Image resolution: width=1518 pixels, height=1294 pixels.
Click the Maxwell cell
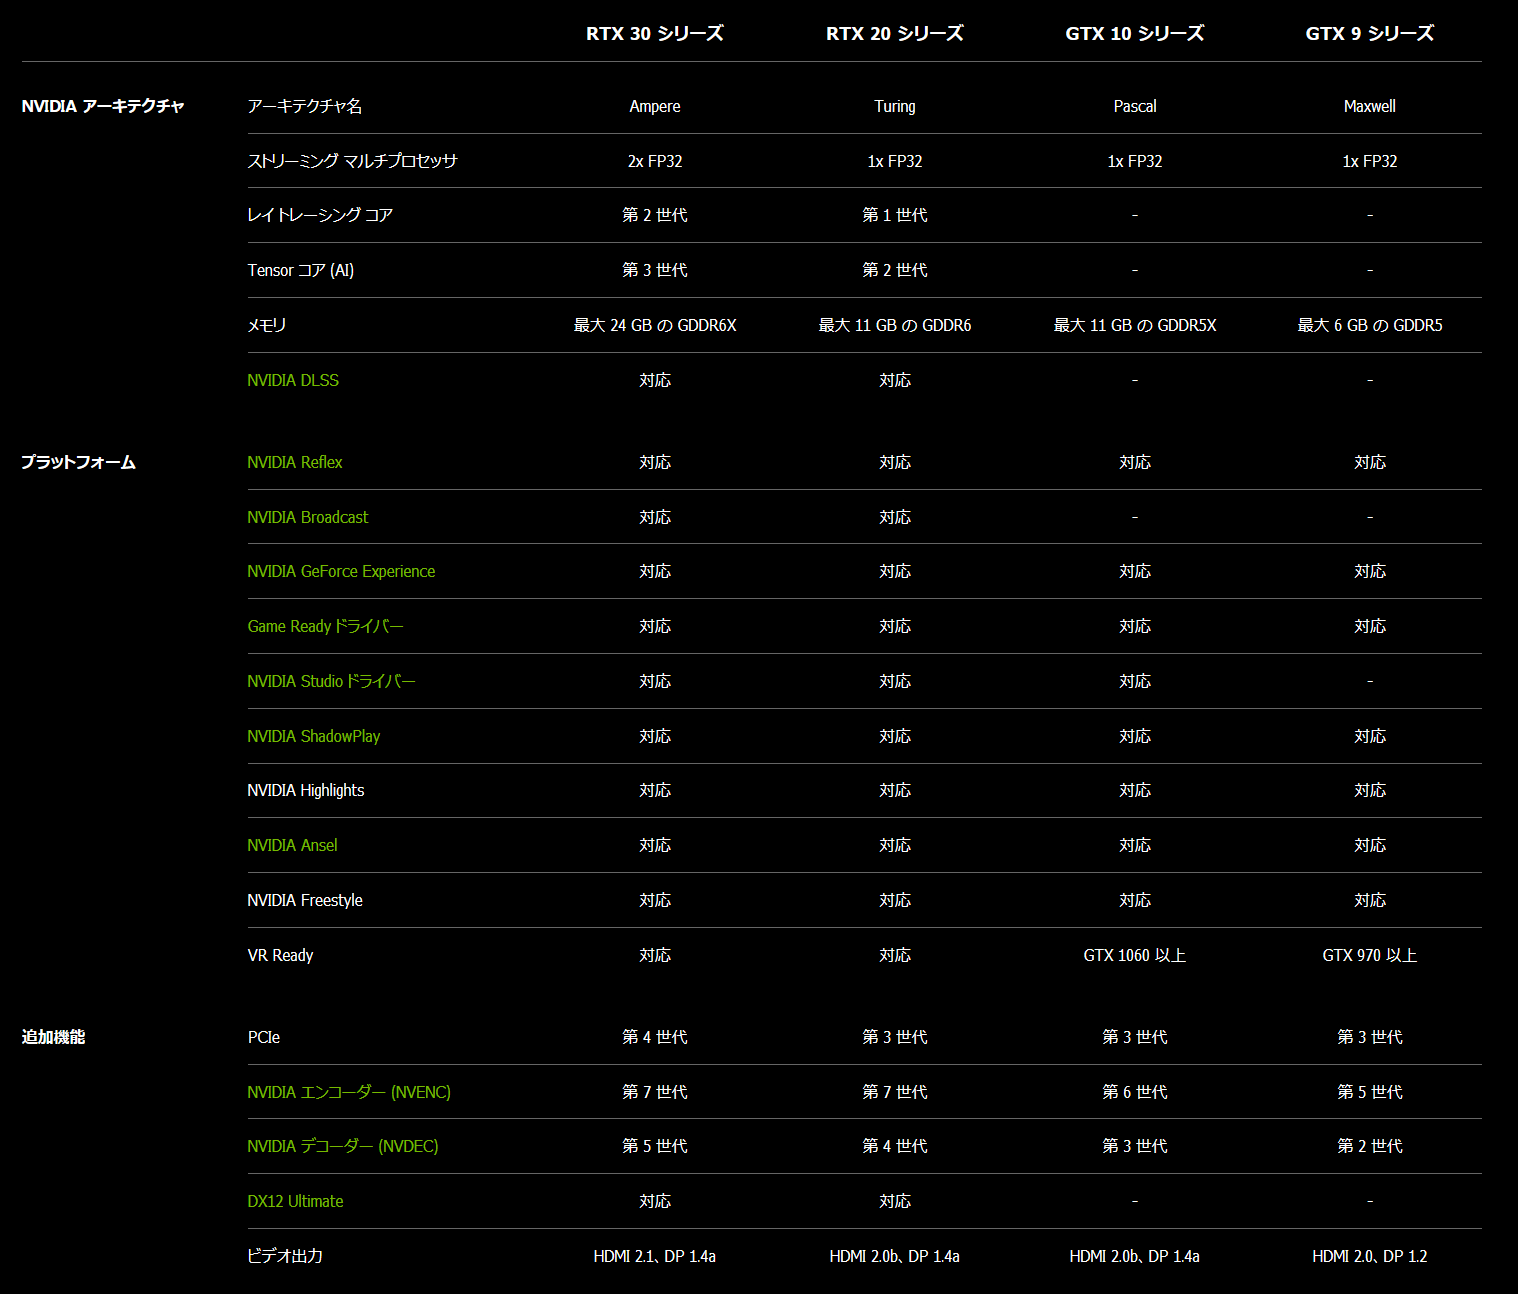point(1370,106)
